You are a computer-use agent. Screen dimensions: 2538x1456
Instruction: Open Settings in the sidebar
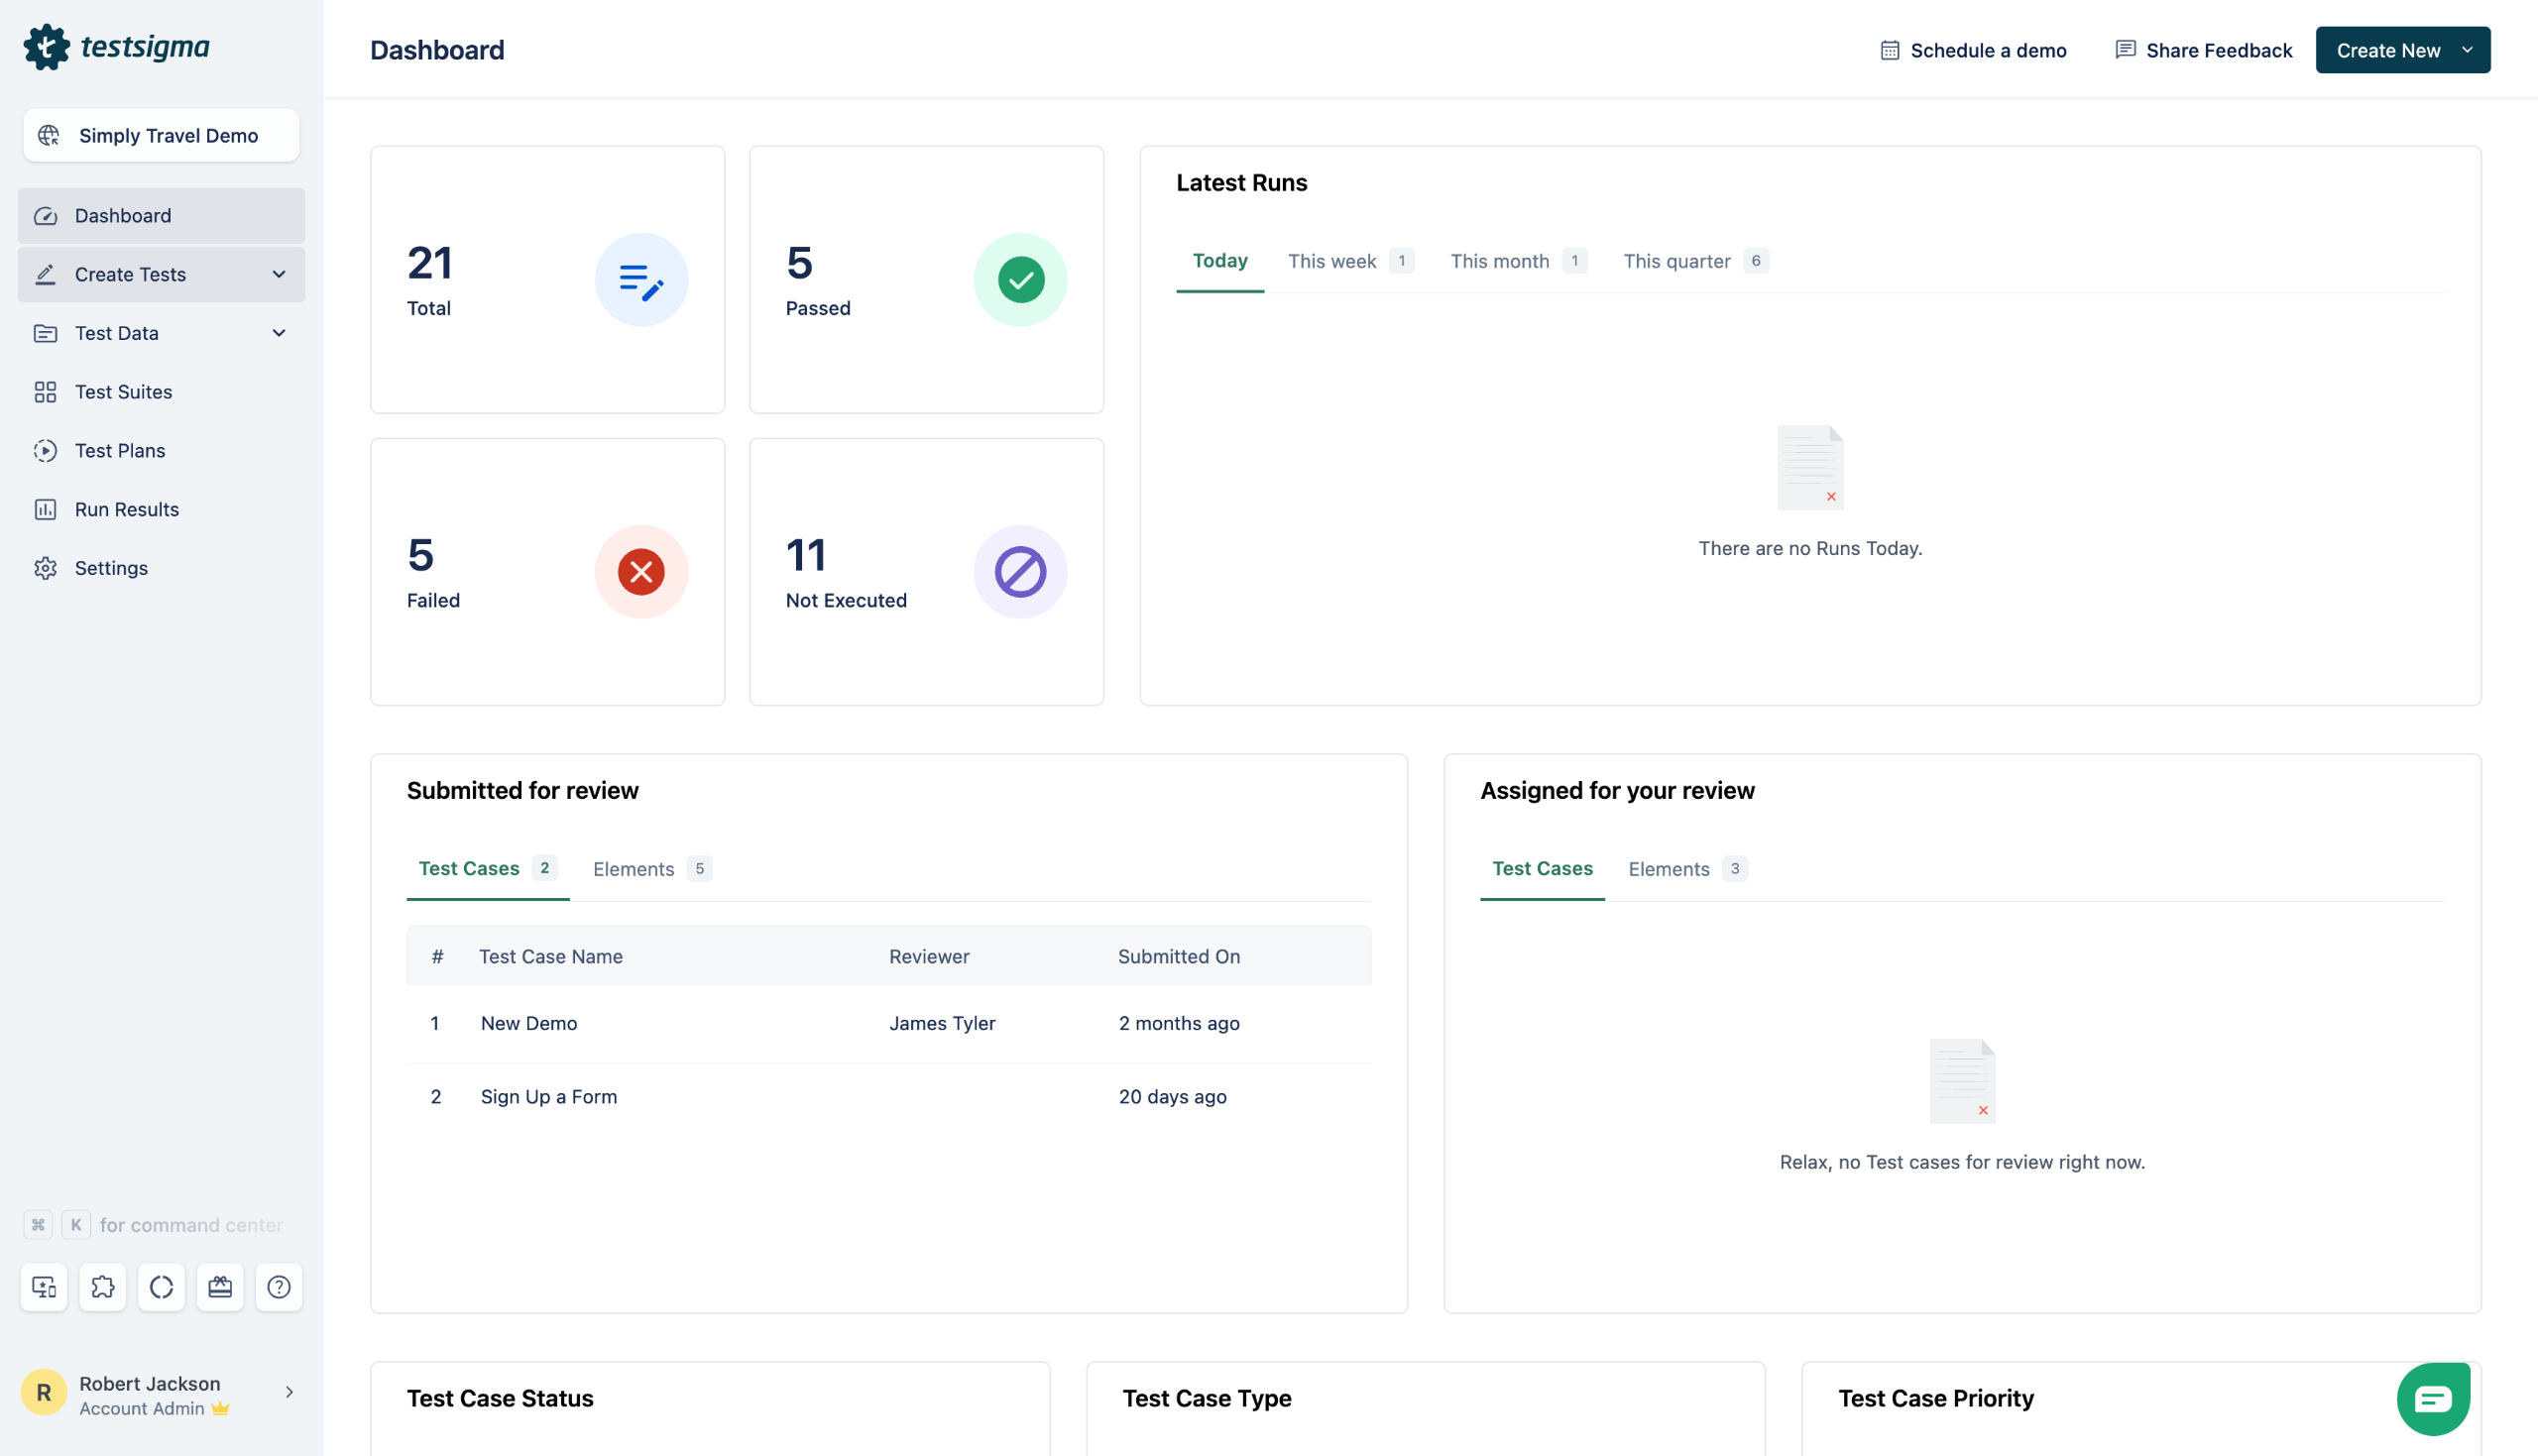[110, 568]
